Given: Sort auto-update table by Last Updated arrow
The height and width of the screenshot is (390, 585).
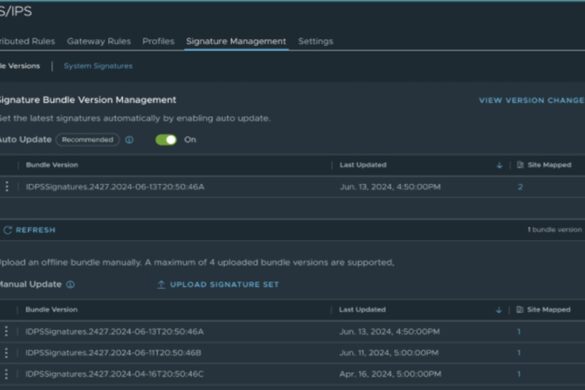Looking at the screenshot, I should coord(500,165).
